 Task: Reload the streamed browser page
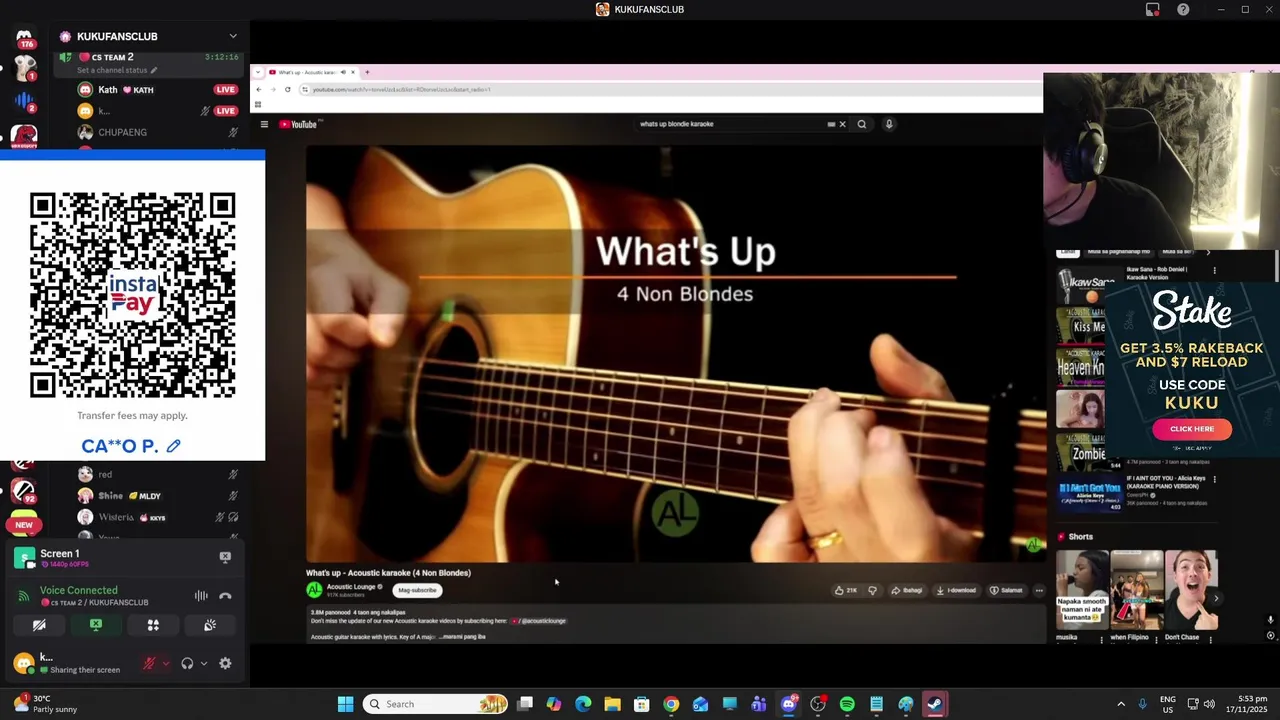[288, 89]
